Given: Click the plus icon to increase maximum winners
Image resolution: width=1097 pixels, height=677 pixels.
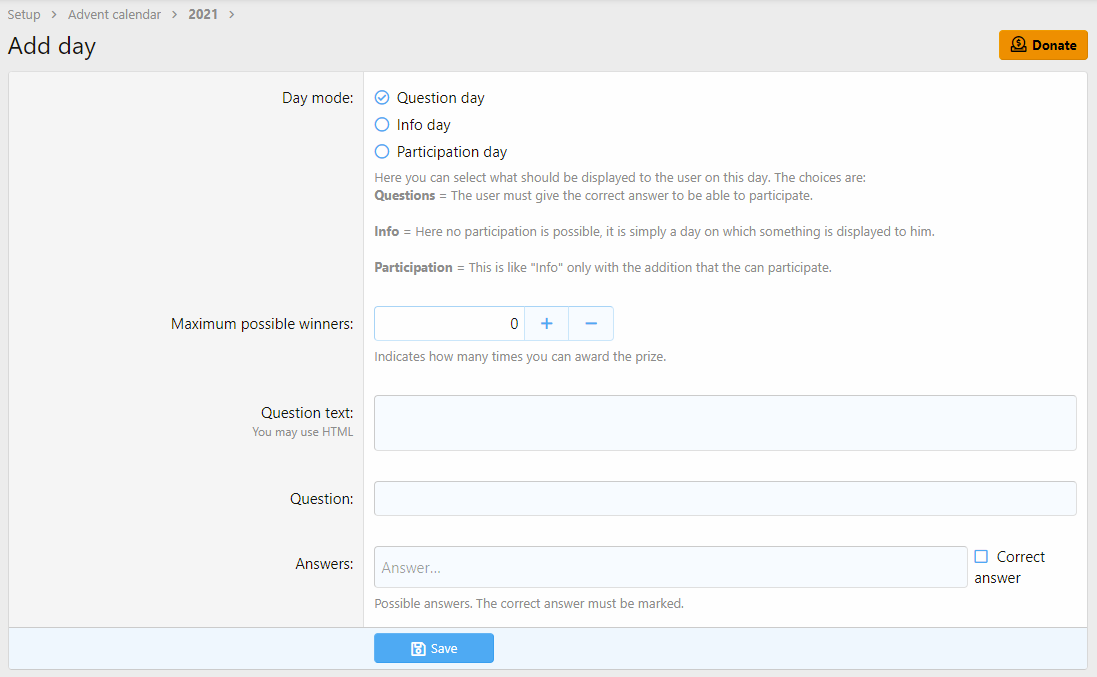Looking at the screenshot, I should click(x=546, y=324).
